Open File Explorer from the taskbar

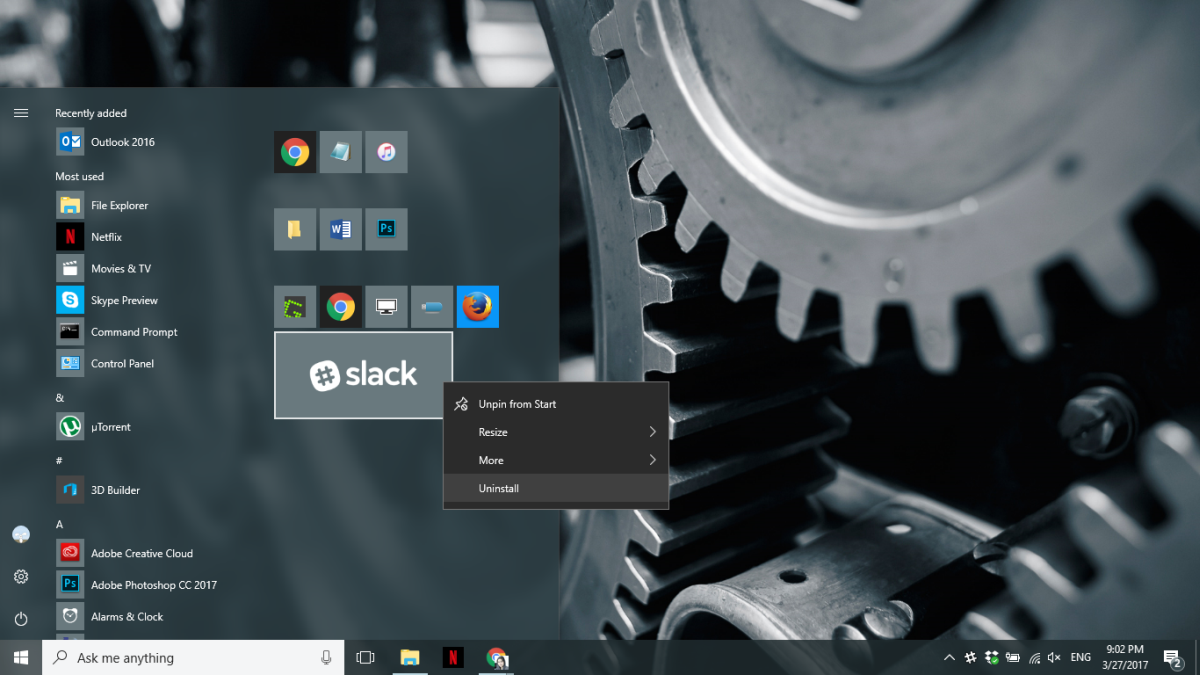pos(410,658)
